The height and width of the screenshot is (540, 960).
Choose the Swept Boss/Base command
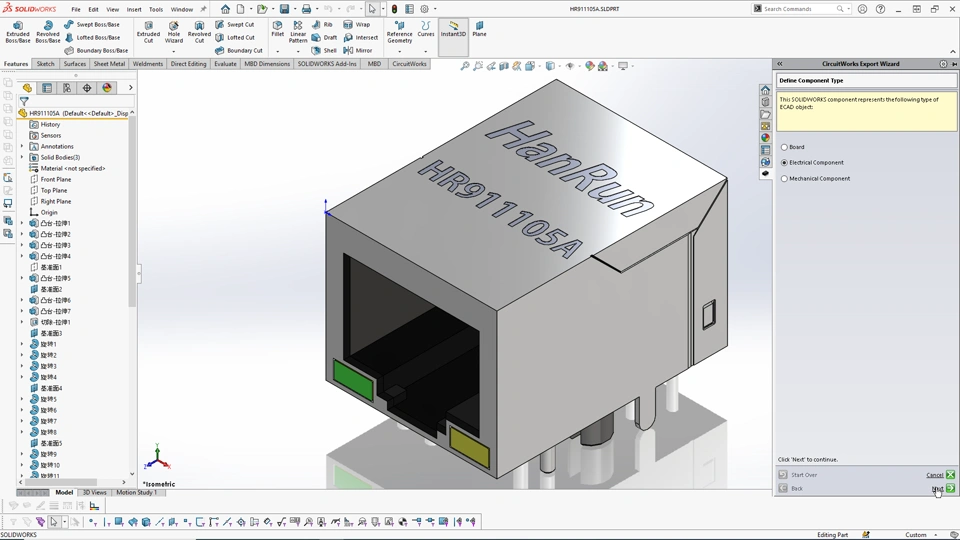pos(92,24)
